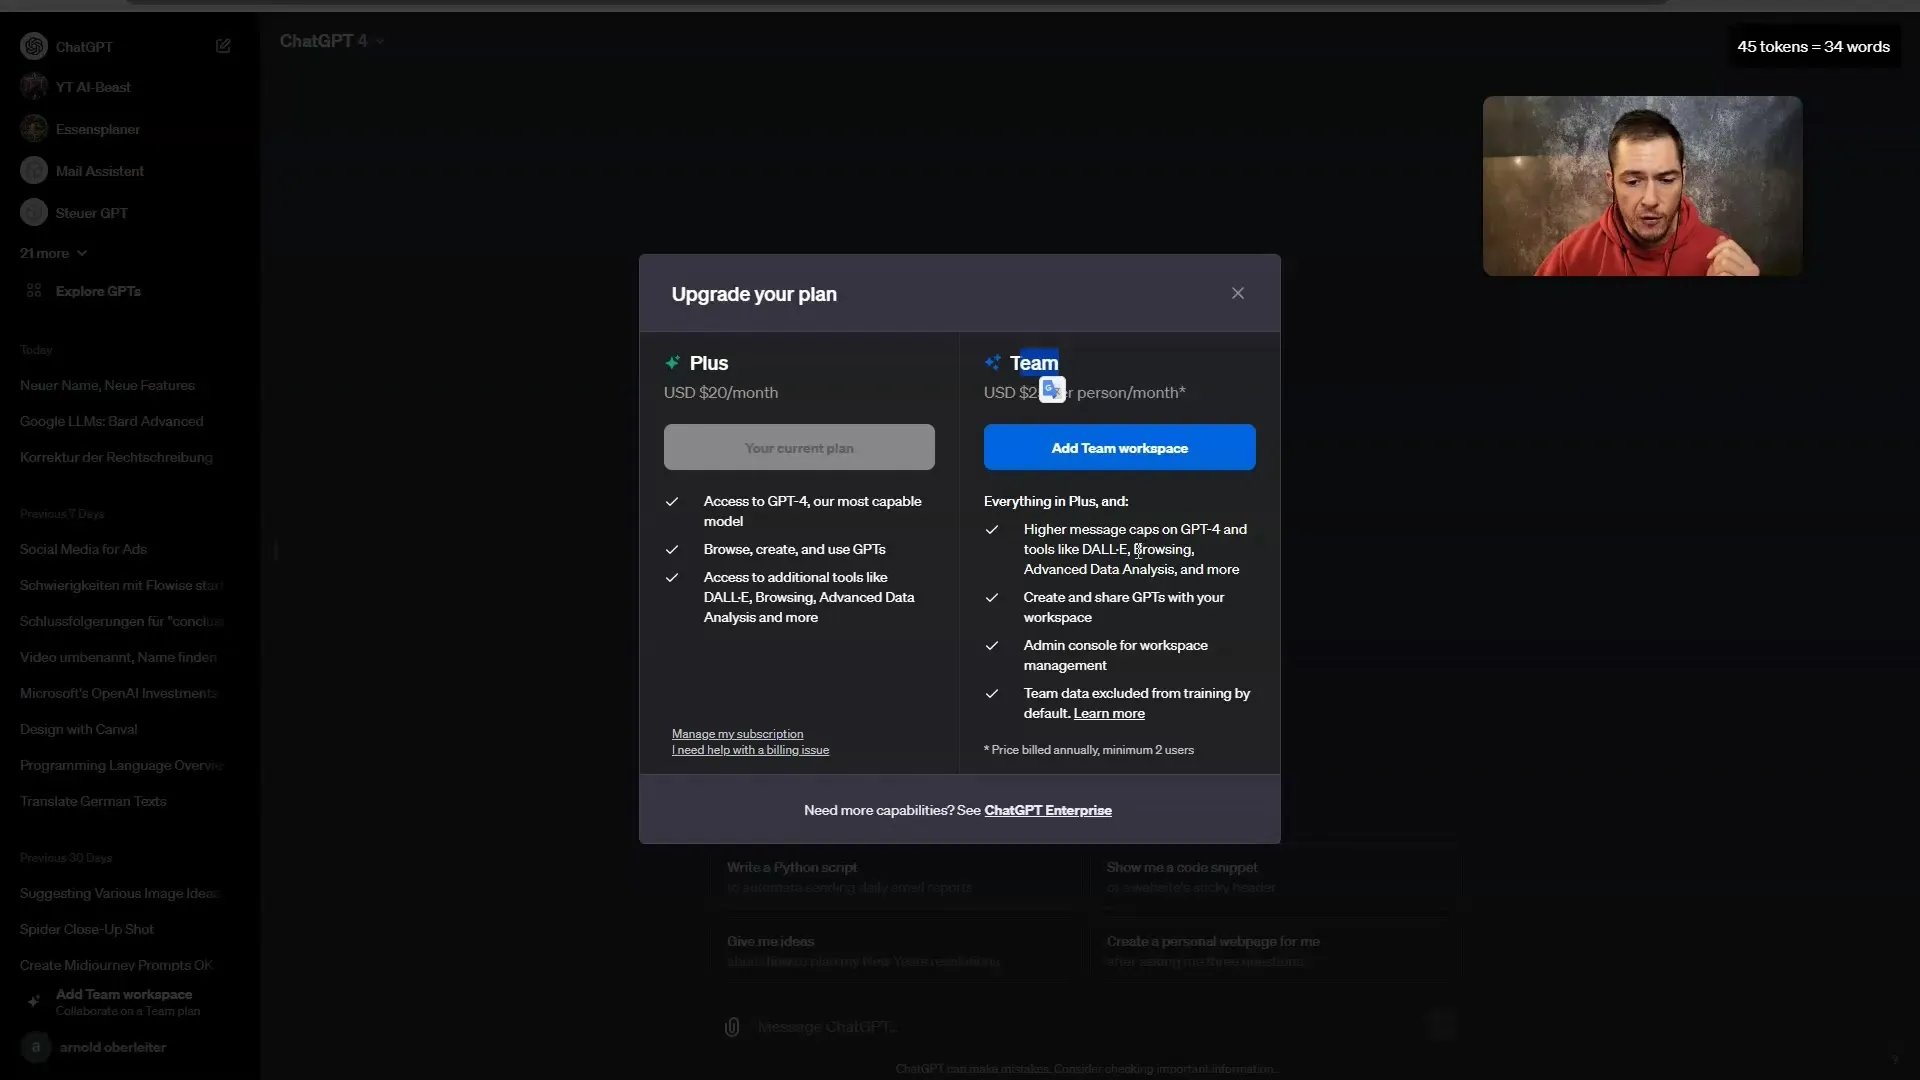Screen dimensions: 1920x1080
Task: Click the Team plan heading text
Action: coord(1034,363)
